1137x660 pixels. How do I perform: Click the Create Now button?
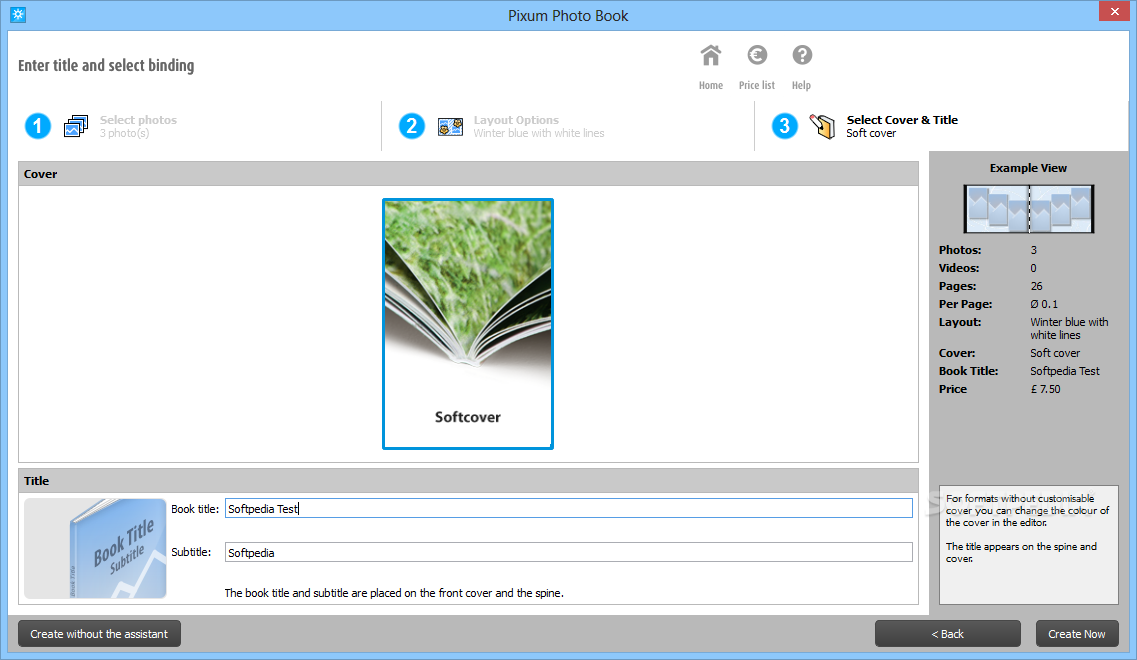(x=1077, y=634)
